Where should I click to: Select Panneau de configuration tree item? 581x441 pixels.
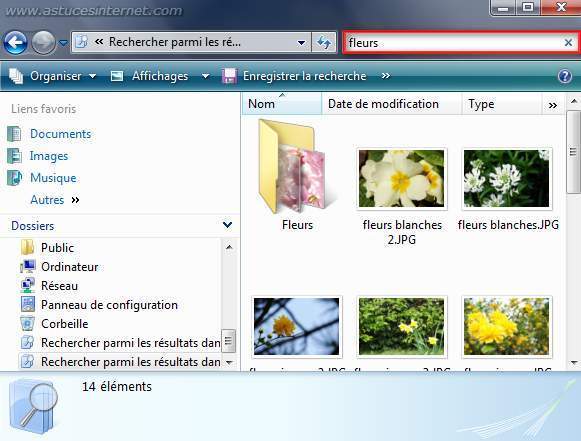tap(109, 305)
